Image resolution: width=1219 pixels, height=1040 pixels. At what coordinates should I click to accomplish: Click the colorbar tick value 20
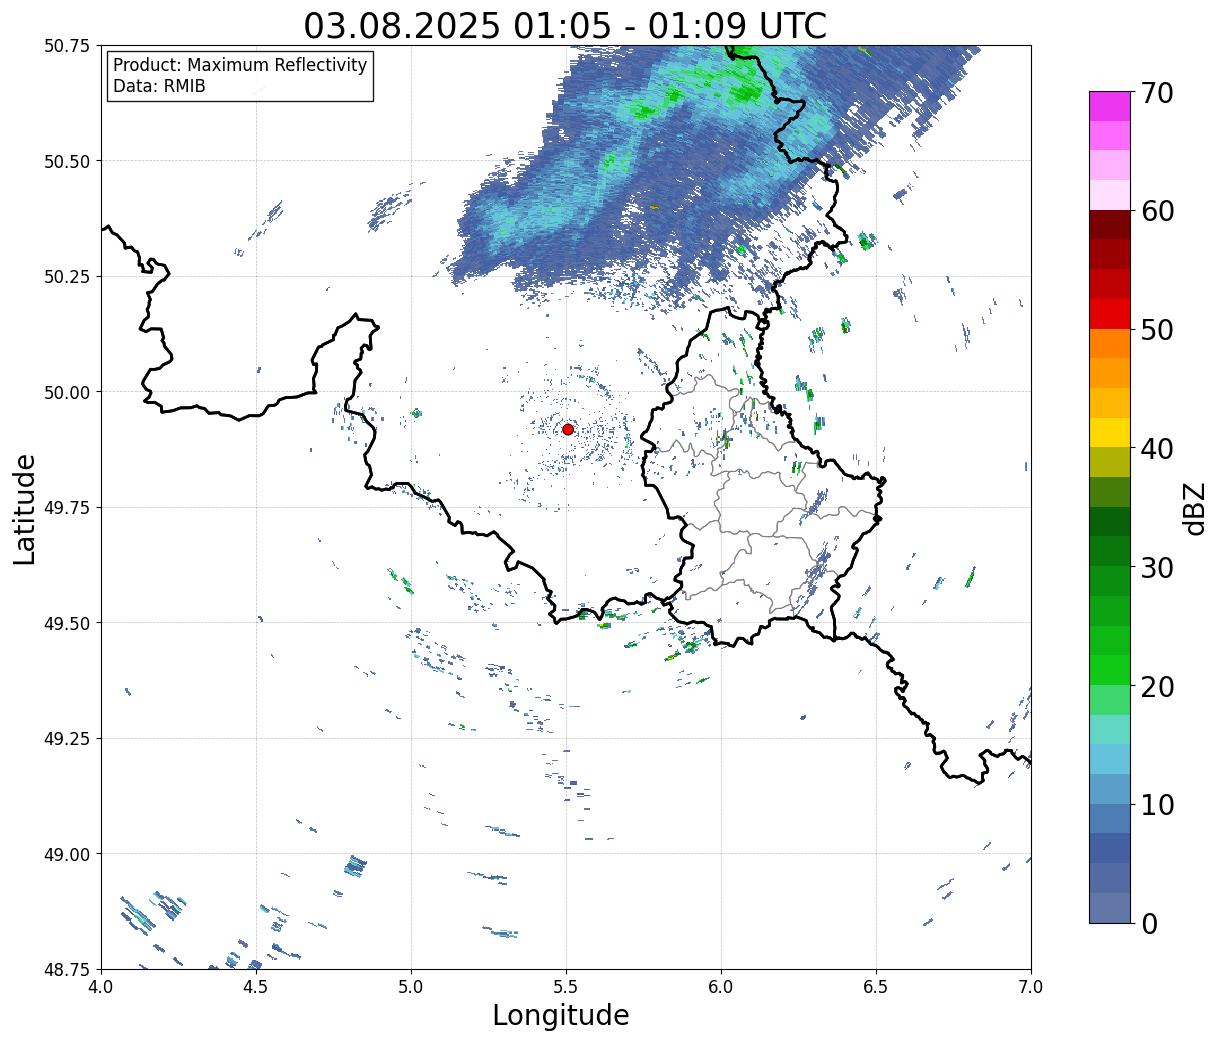1156,686
